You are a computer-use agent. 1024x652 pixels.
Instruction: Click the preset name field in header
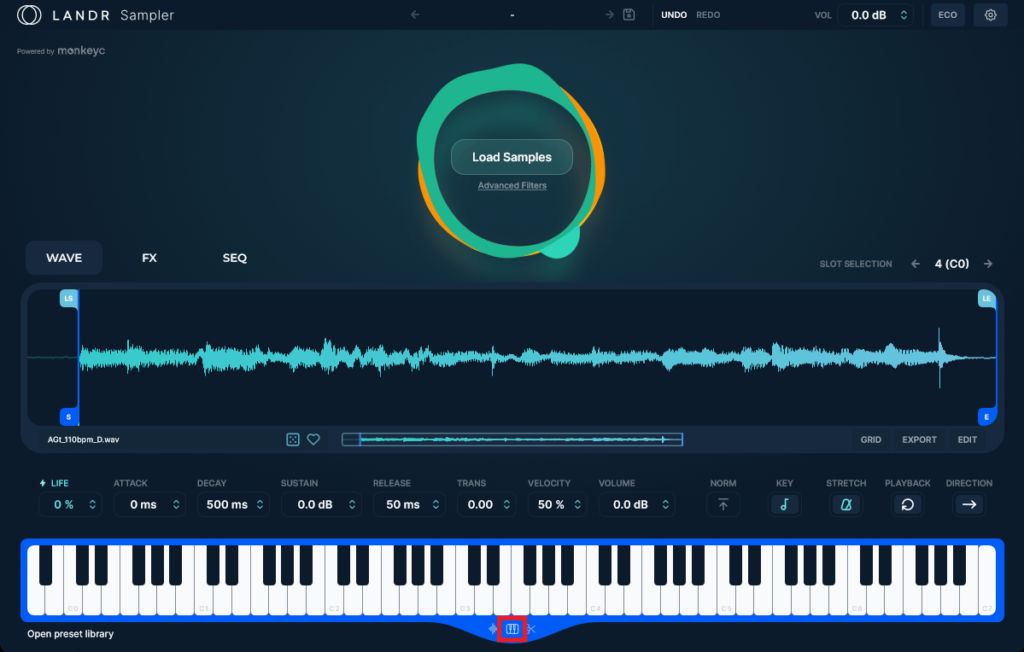coord(512,14)
